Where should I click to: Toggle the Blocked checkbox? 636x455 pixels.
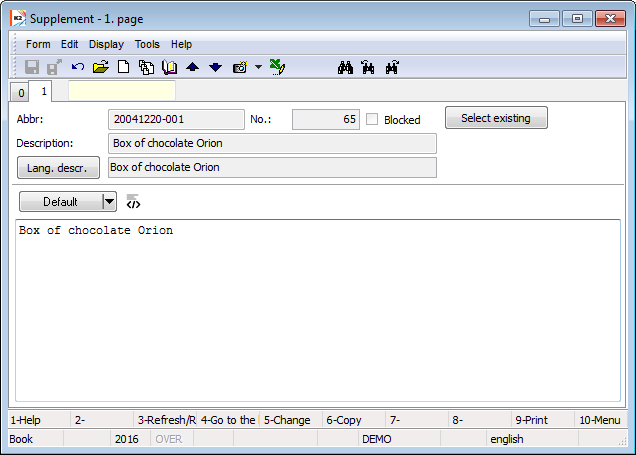(372, 119)
